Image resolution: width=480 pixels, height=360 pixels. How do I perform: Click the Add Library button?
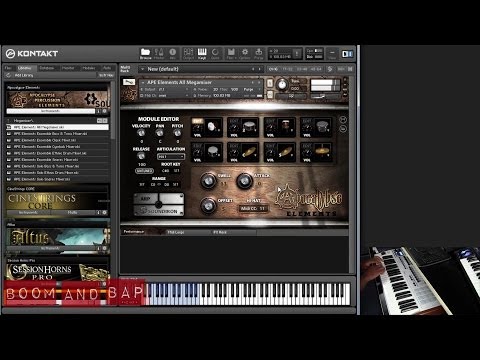pyautogui.click(x=24, y=75)
